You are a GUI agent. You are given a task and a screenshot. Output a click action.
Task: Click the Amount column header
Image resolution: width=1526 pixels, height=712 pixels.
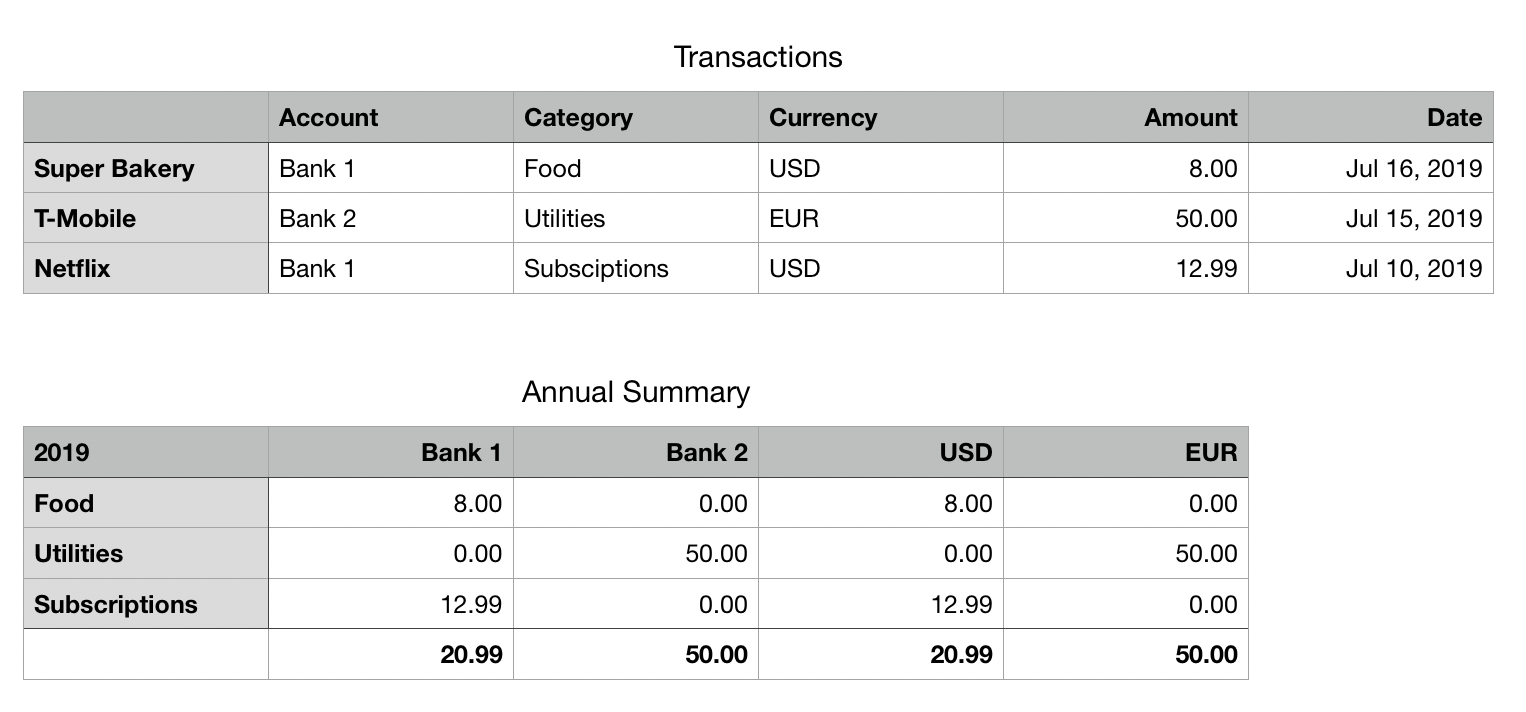[1126, 117]
